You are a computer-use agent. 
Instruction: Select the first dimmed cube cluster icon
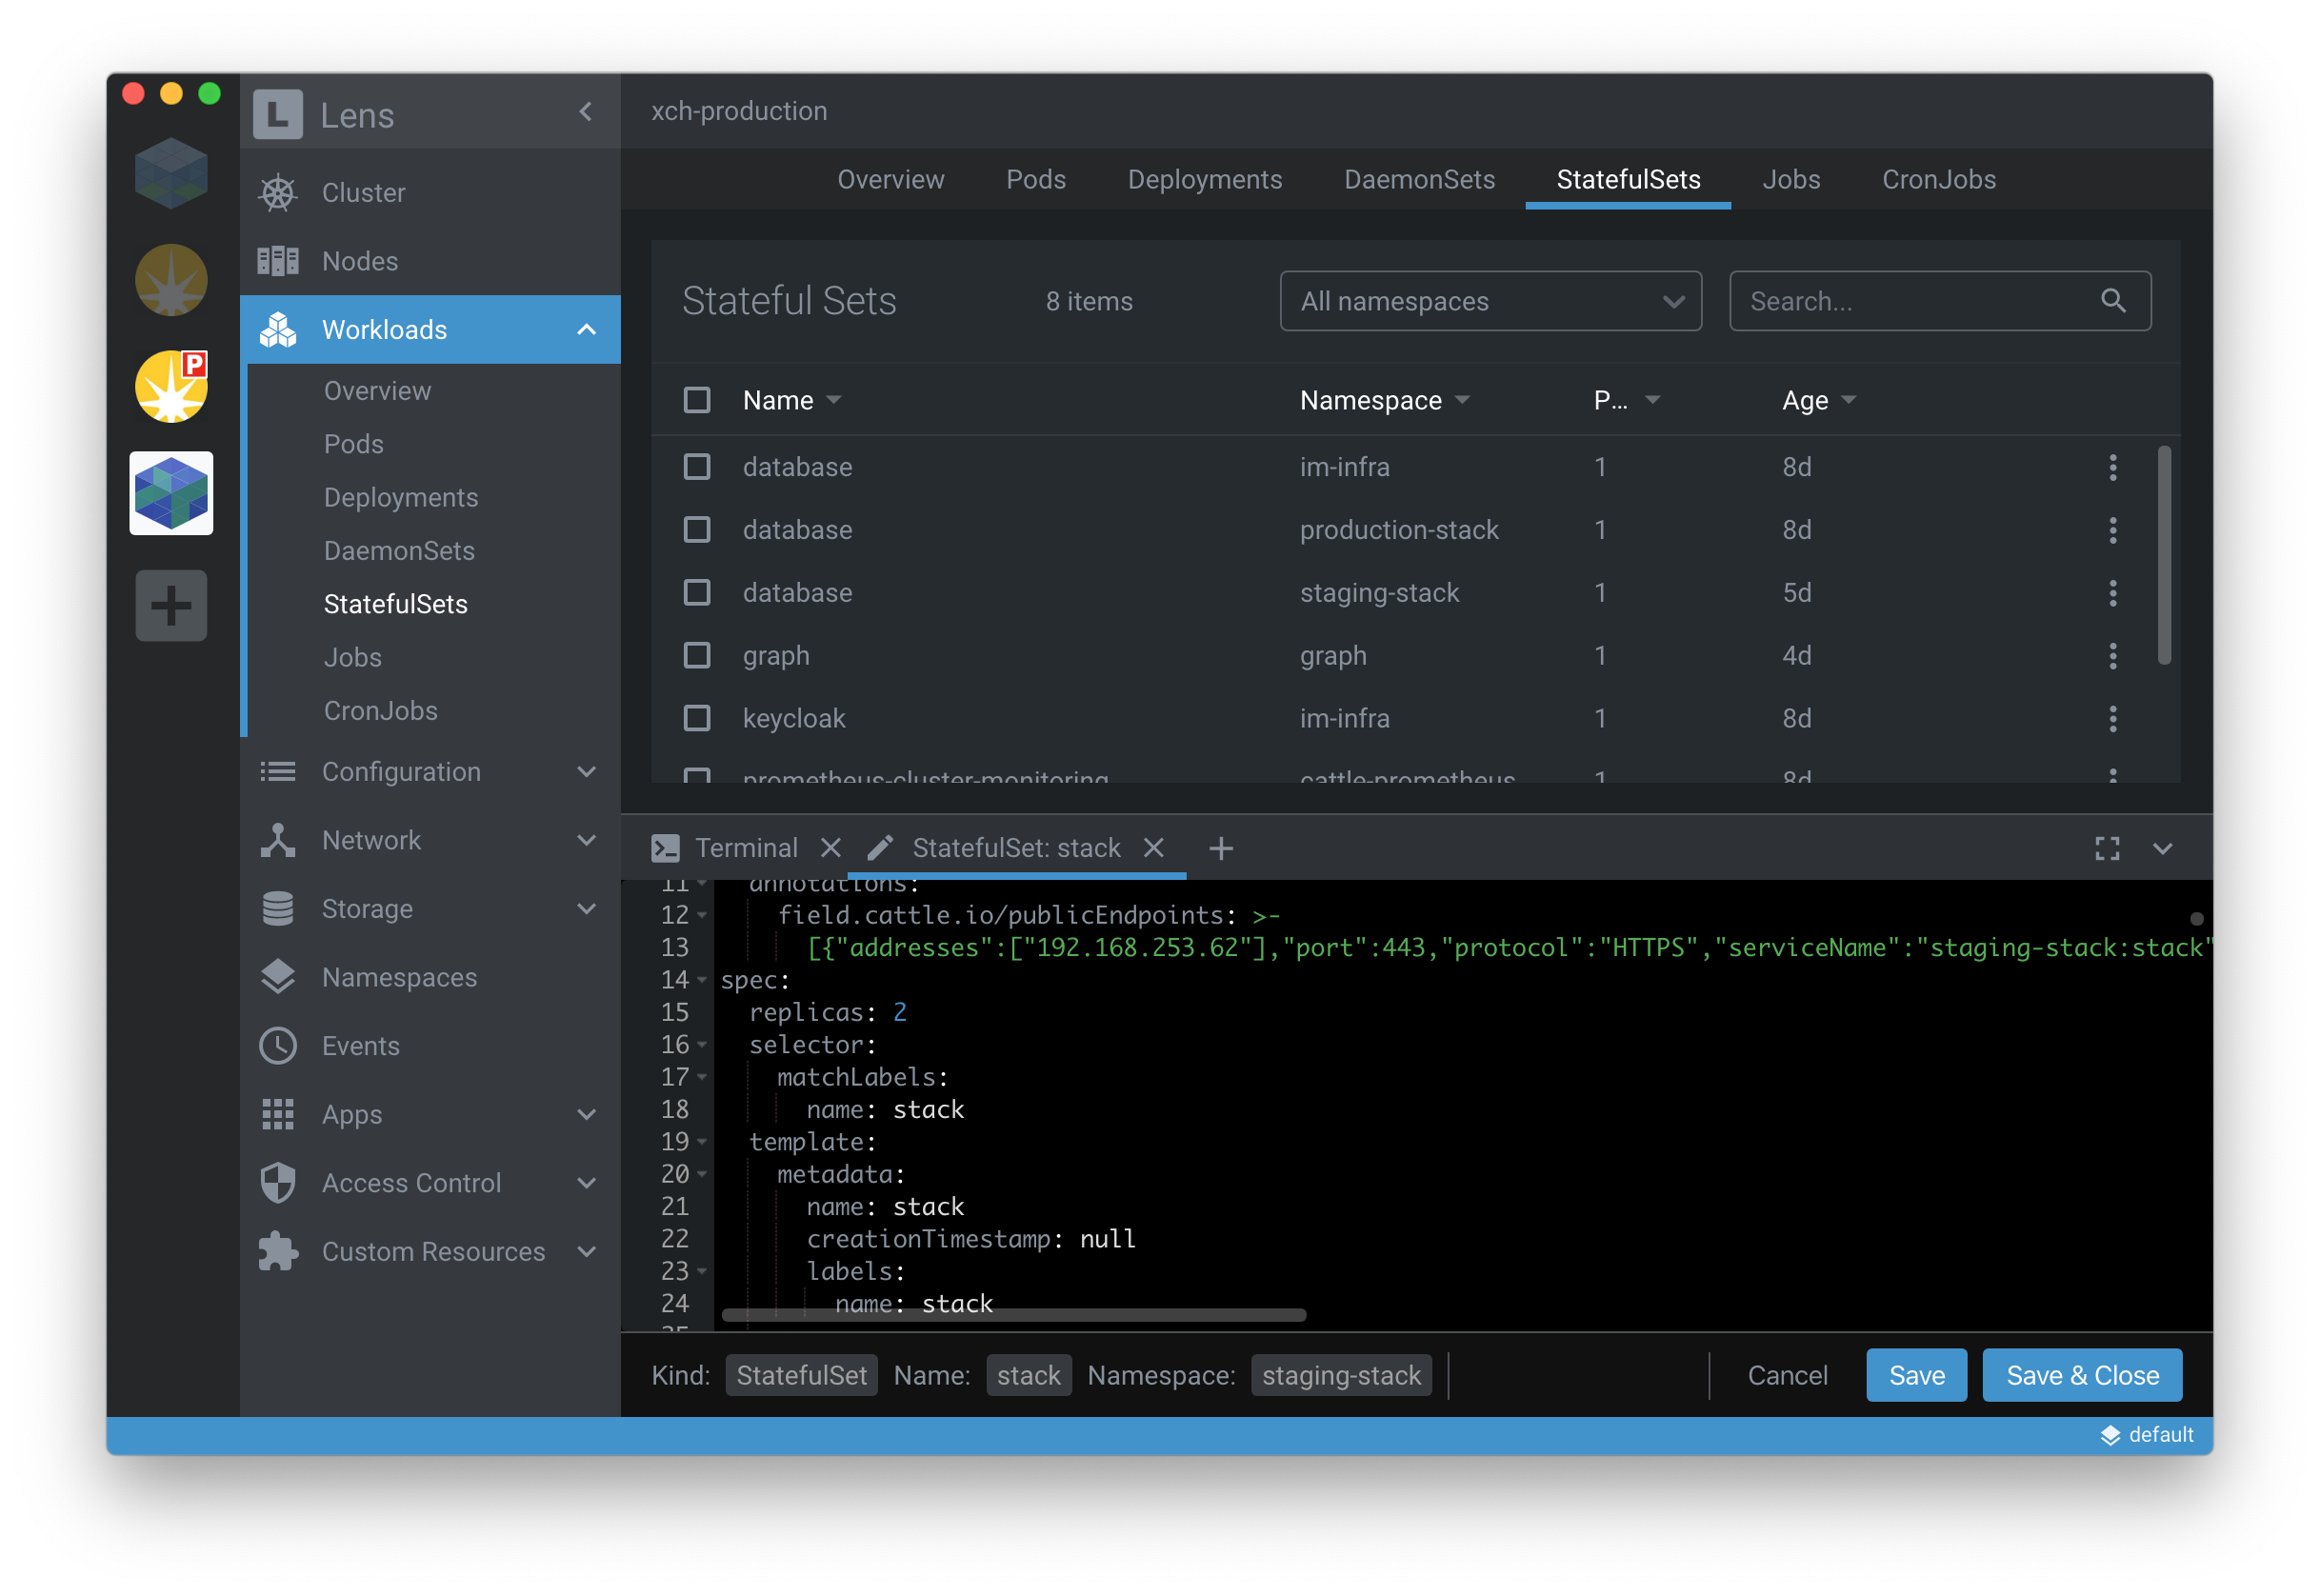click(x=171, y=173)
